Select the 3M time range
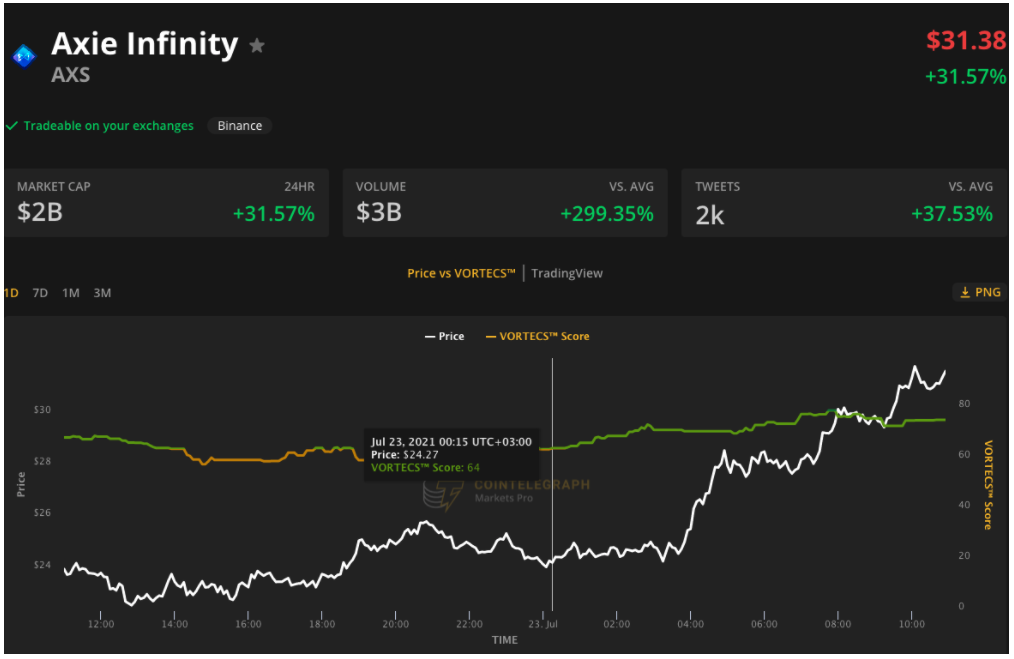Viewport: 1014px width, 659px height. (x=102, y=293)
